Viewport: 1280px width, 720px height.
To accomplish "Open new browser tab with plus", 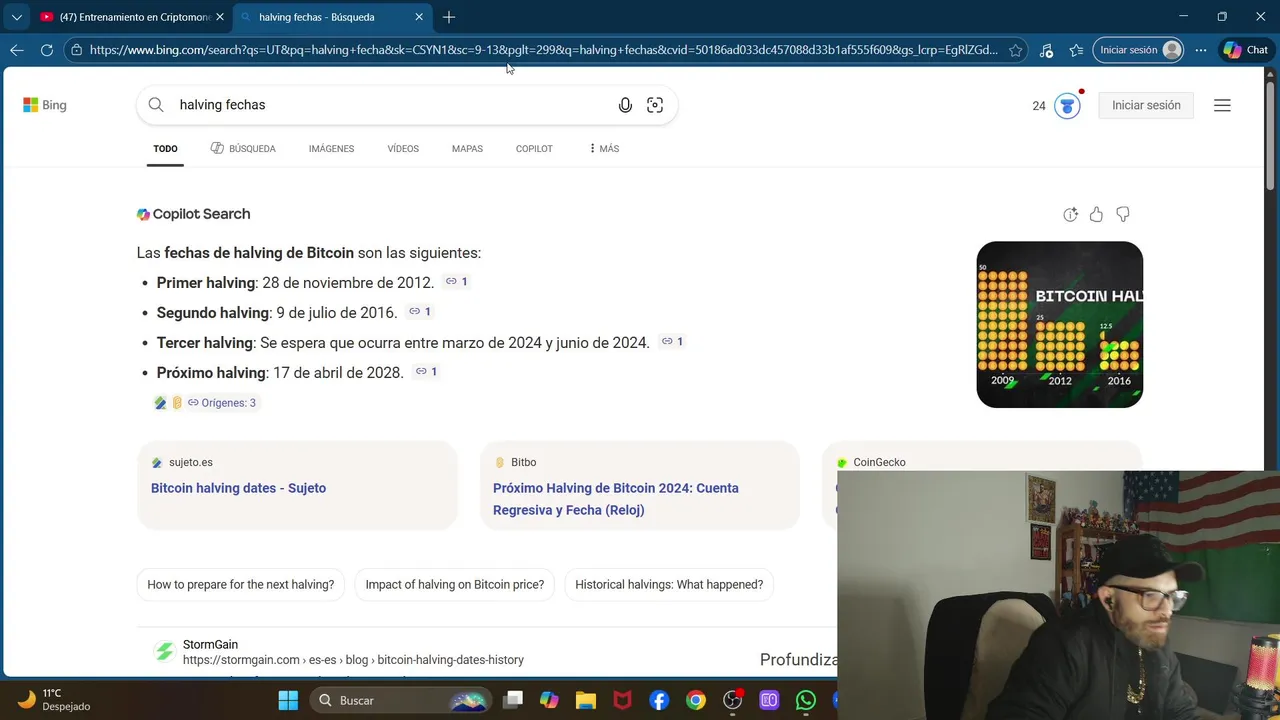I will click(x=449, y=17).
